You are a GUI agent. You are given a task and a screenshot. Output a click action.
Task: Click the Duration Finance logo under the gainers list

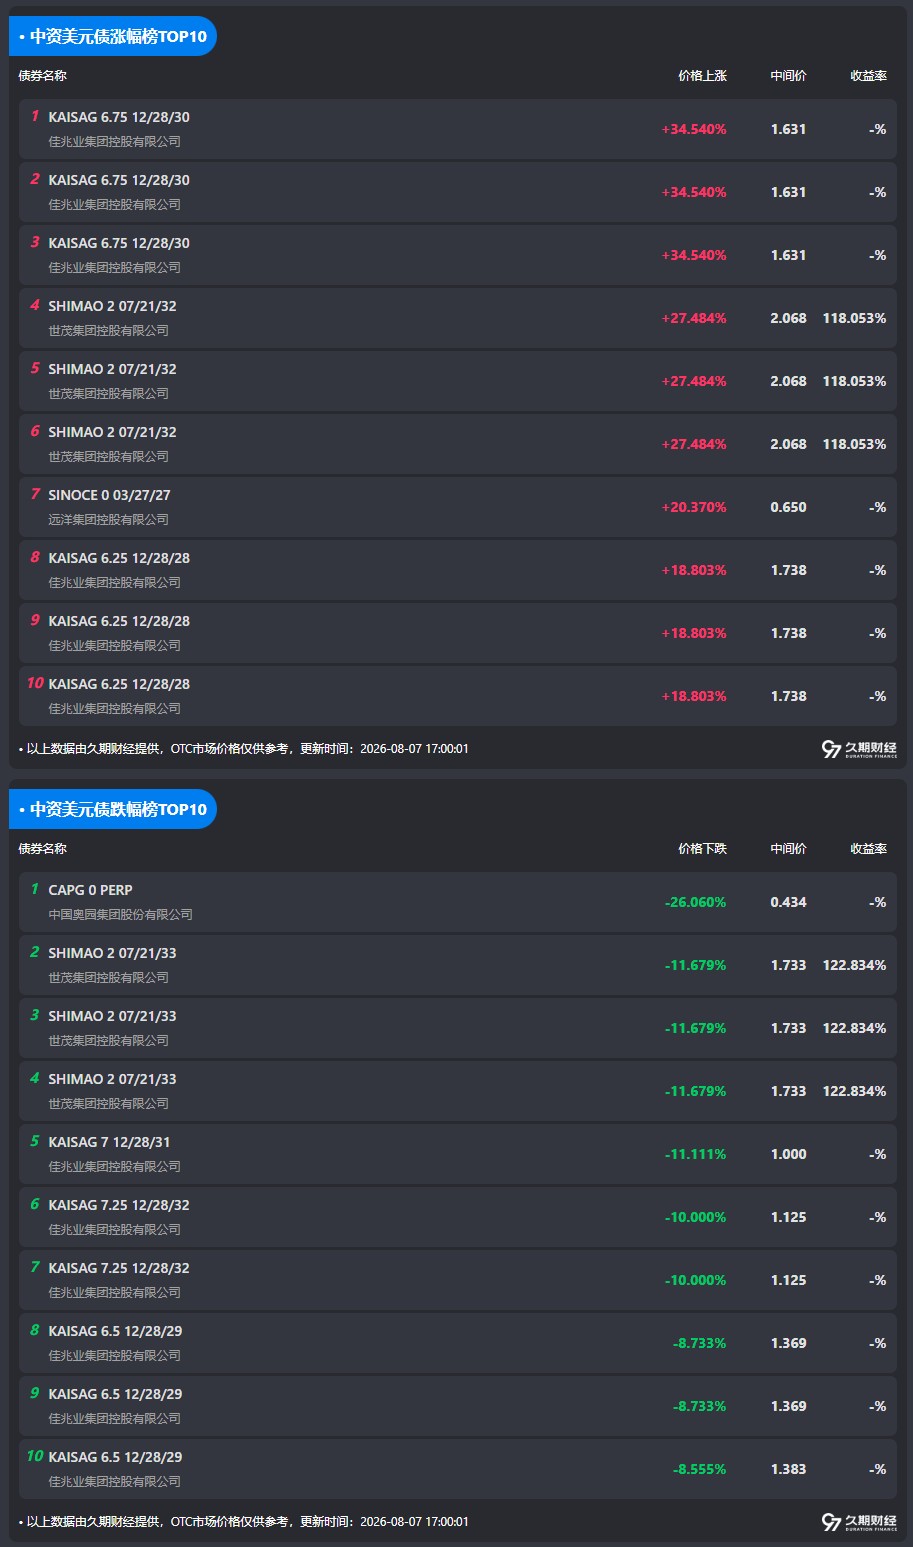click(x=859, y=749)
